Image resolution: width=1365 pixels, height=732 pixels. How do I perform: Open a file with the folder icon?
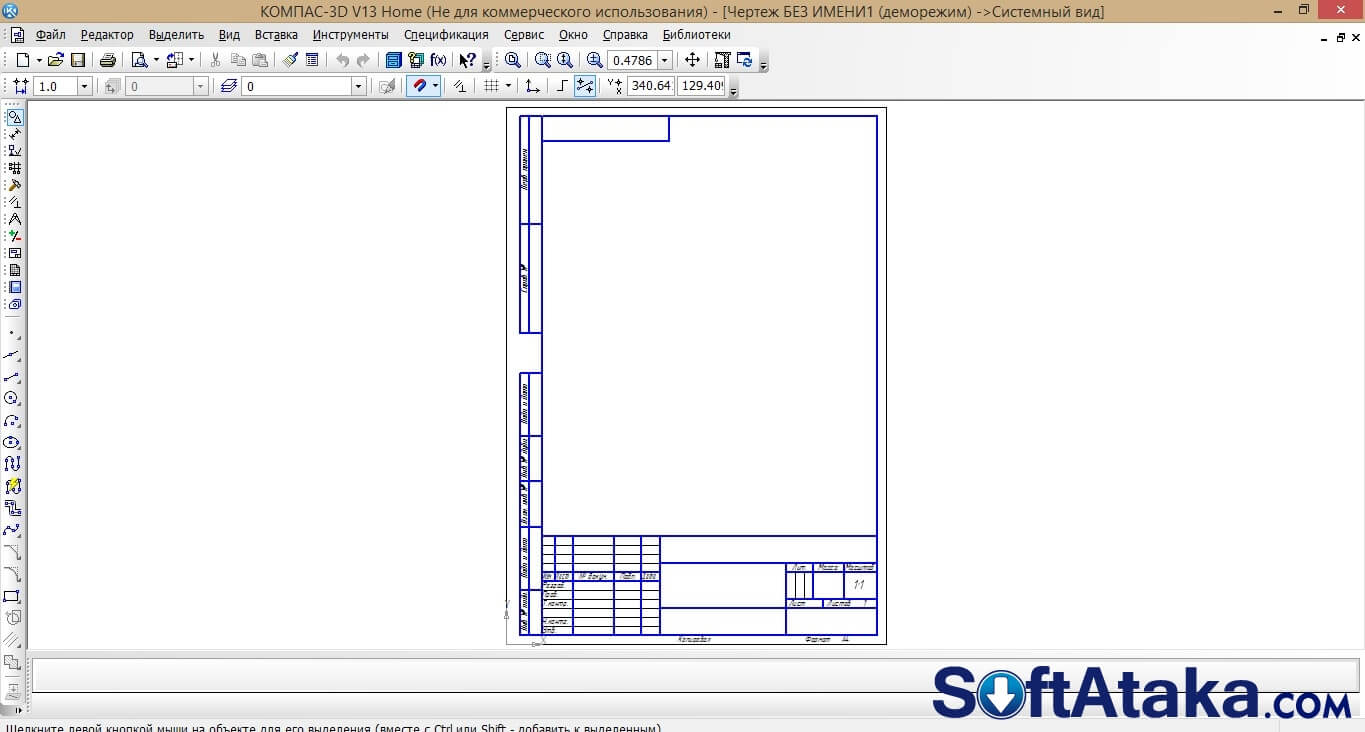56,60
